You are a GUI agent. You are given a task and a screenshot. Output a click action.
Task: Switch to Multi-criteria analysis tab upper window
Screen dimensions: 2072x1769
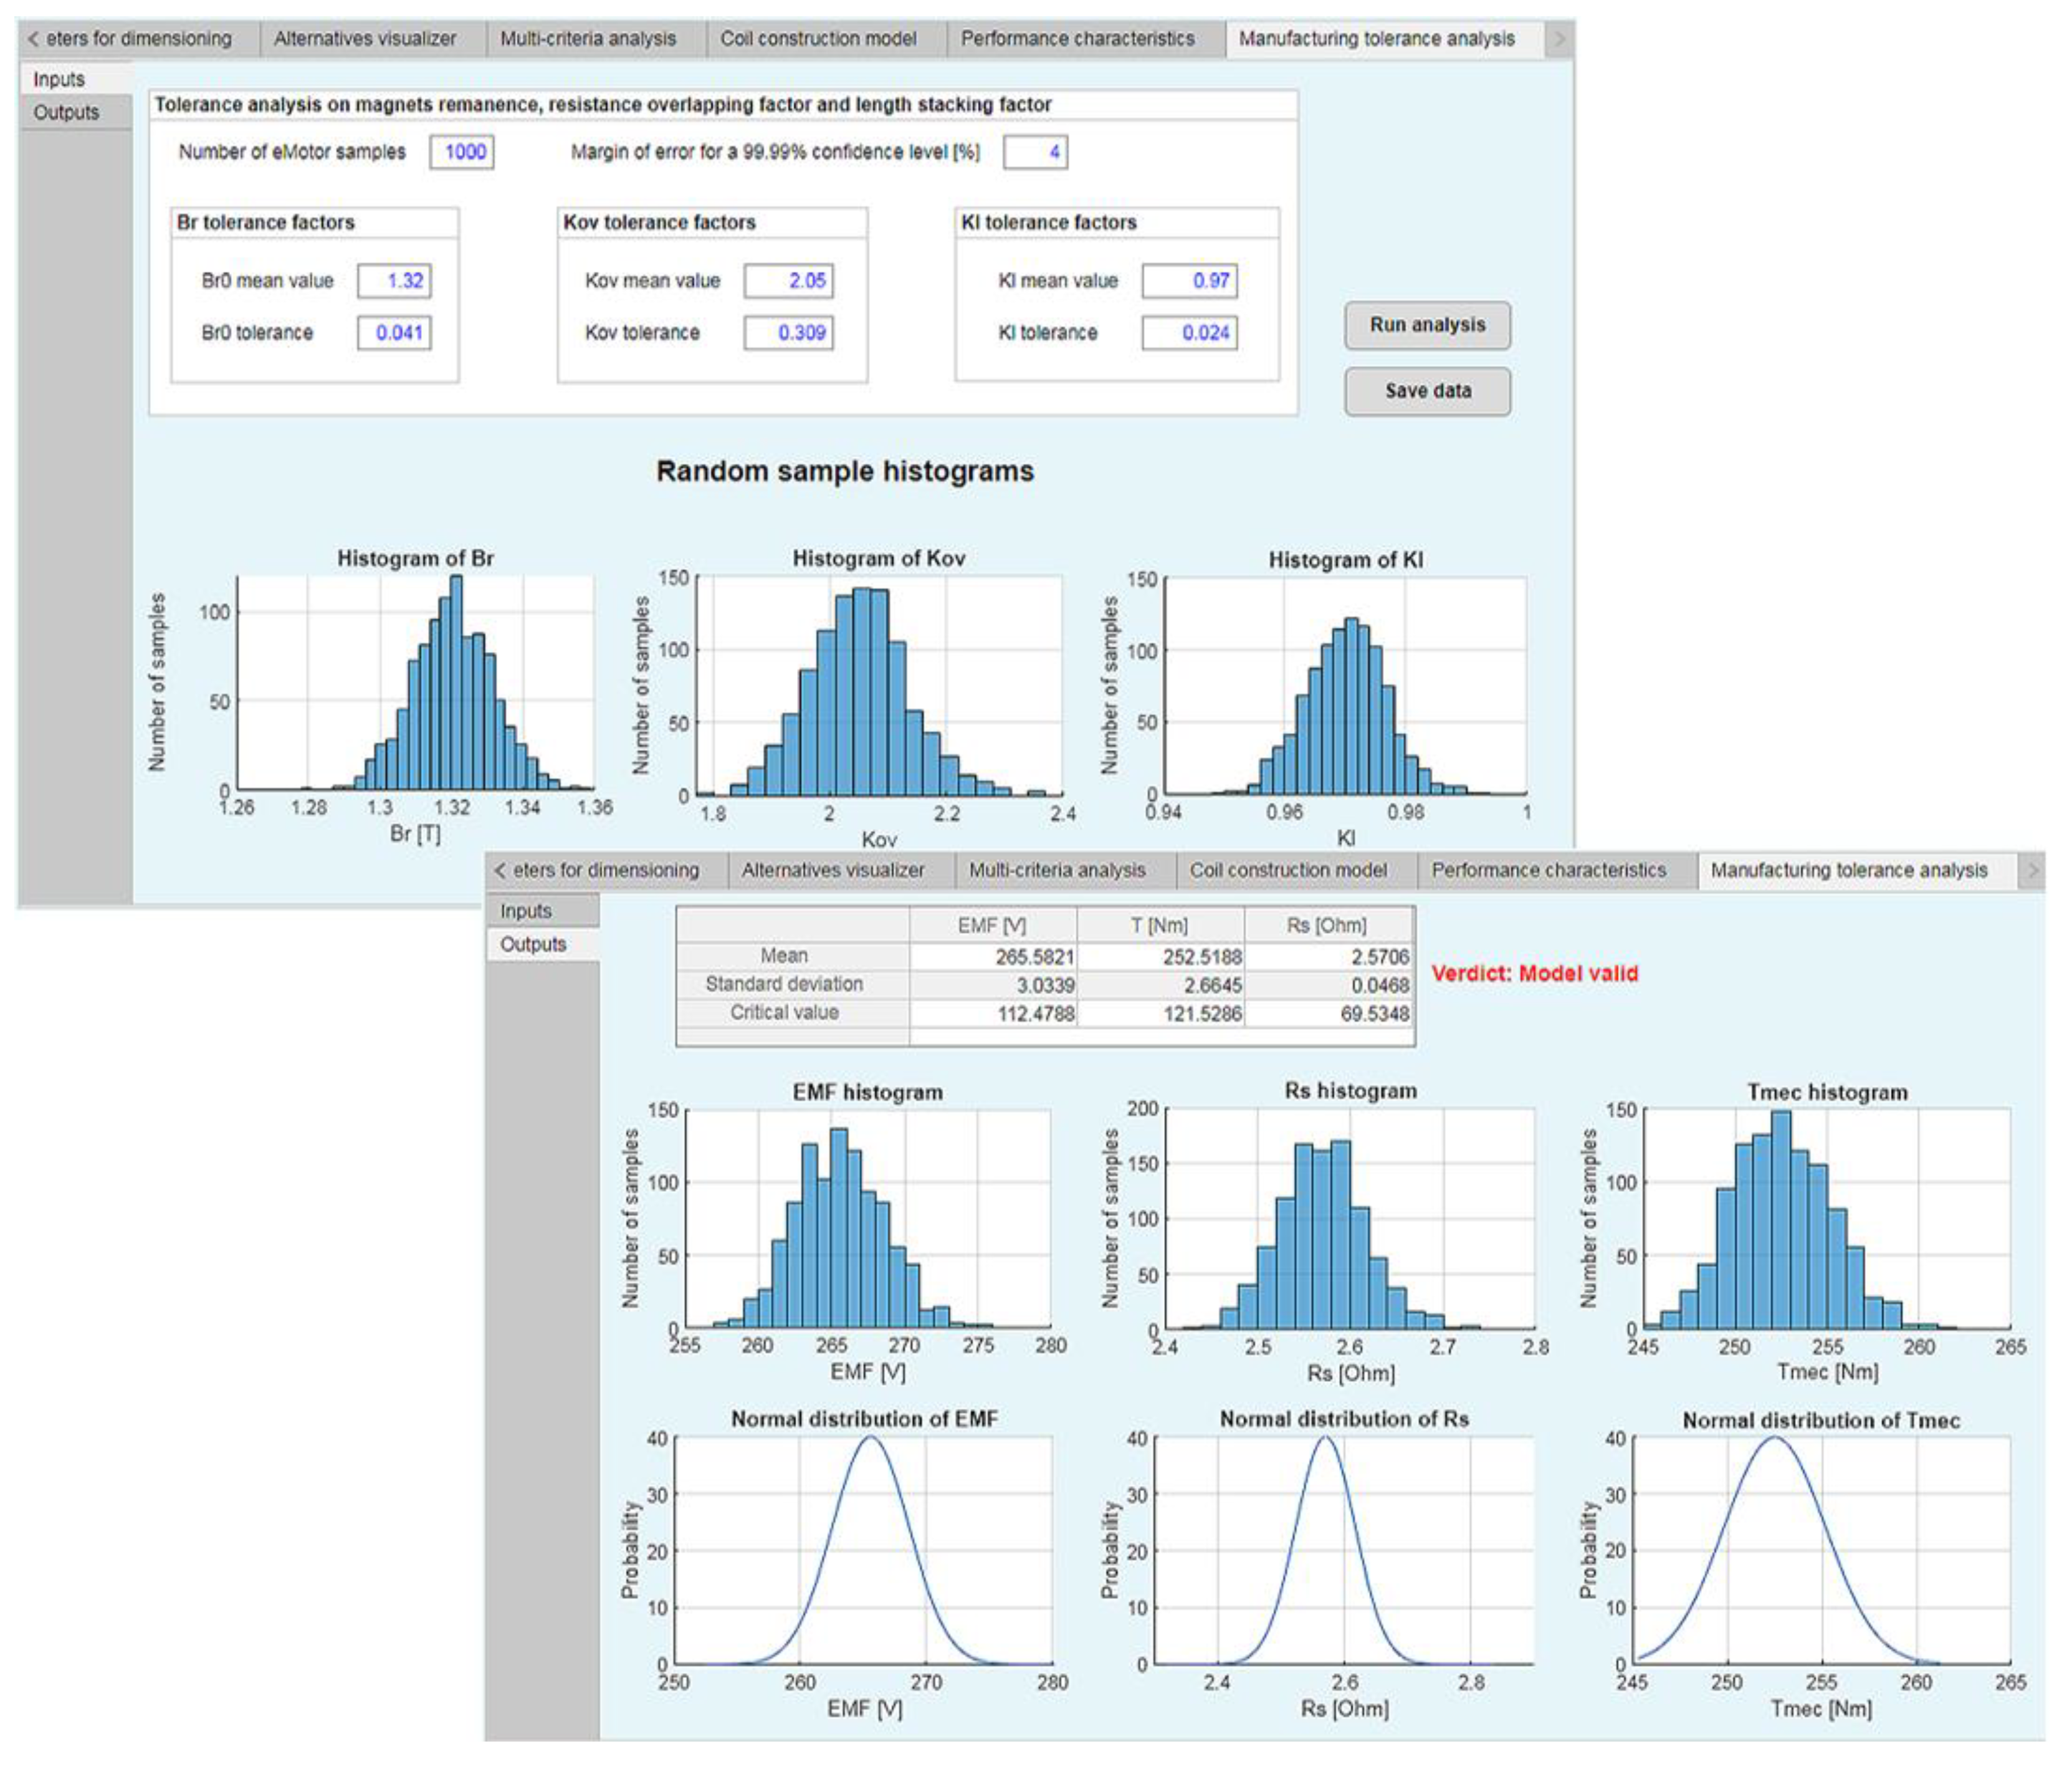588,39
